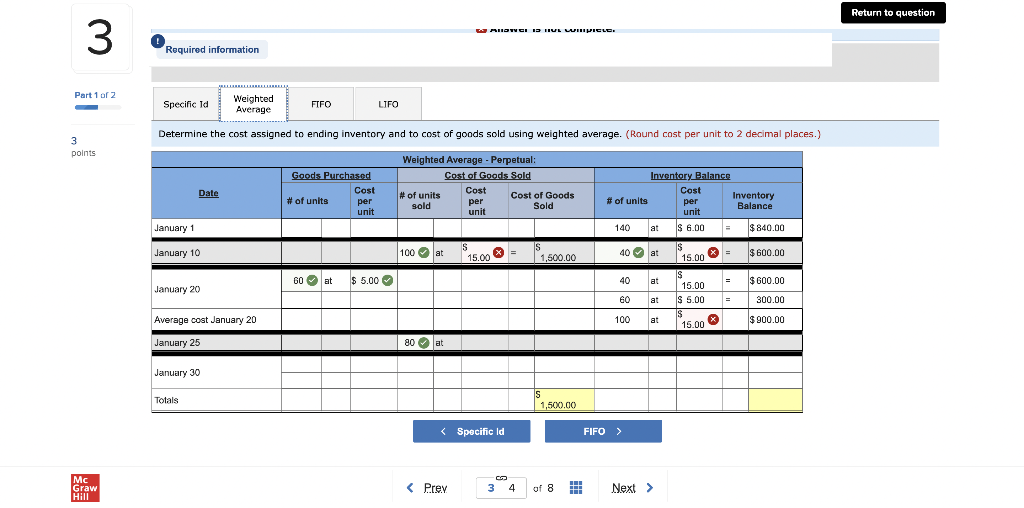The image size is (1024, 508).
Task: Click the green check beside 40 inventory units
Action: (639, 253)
